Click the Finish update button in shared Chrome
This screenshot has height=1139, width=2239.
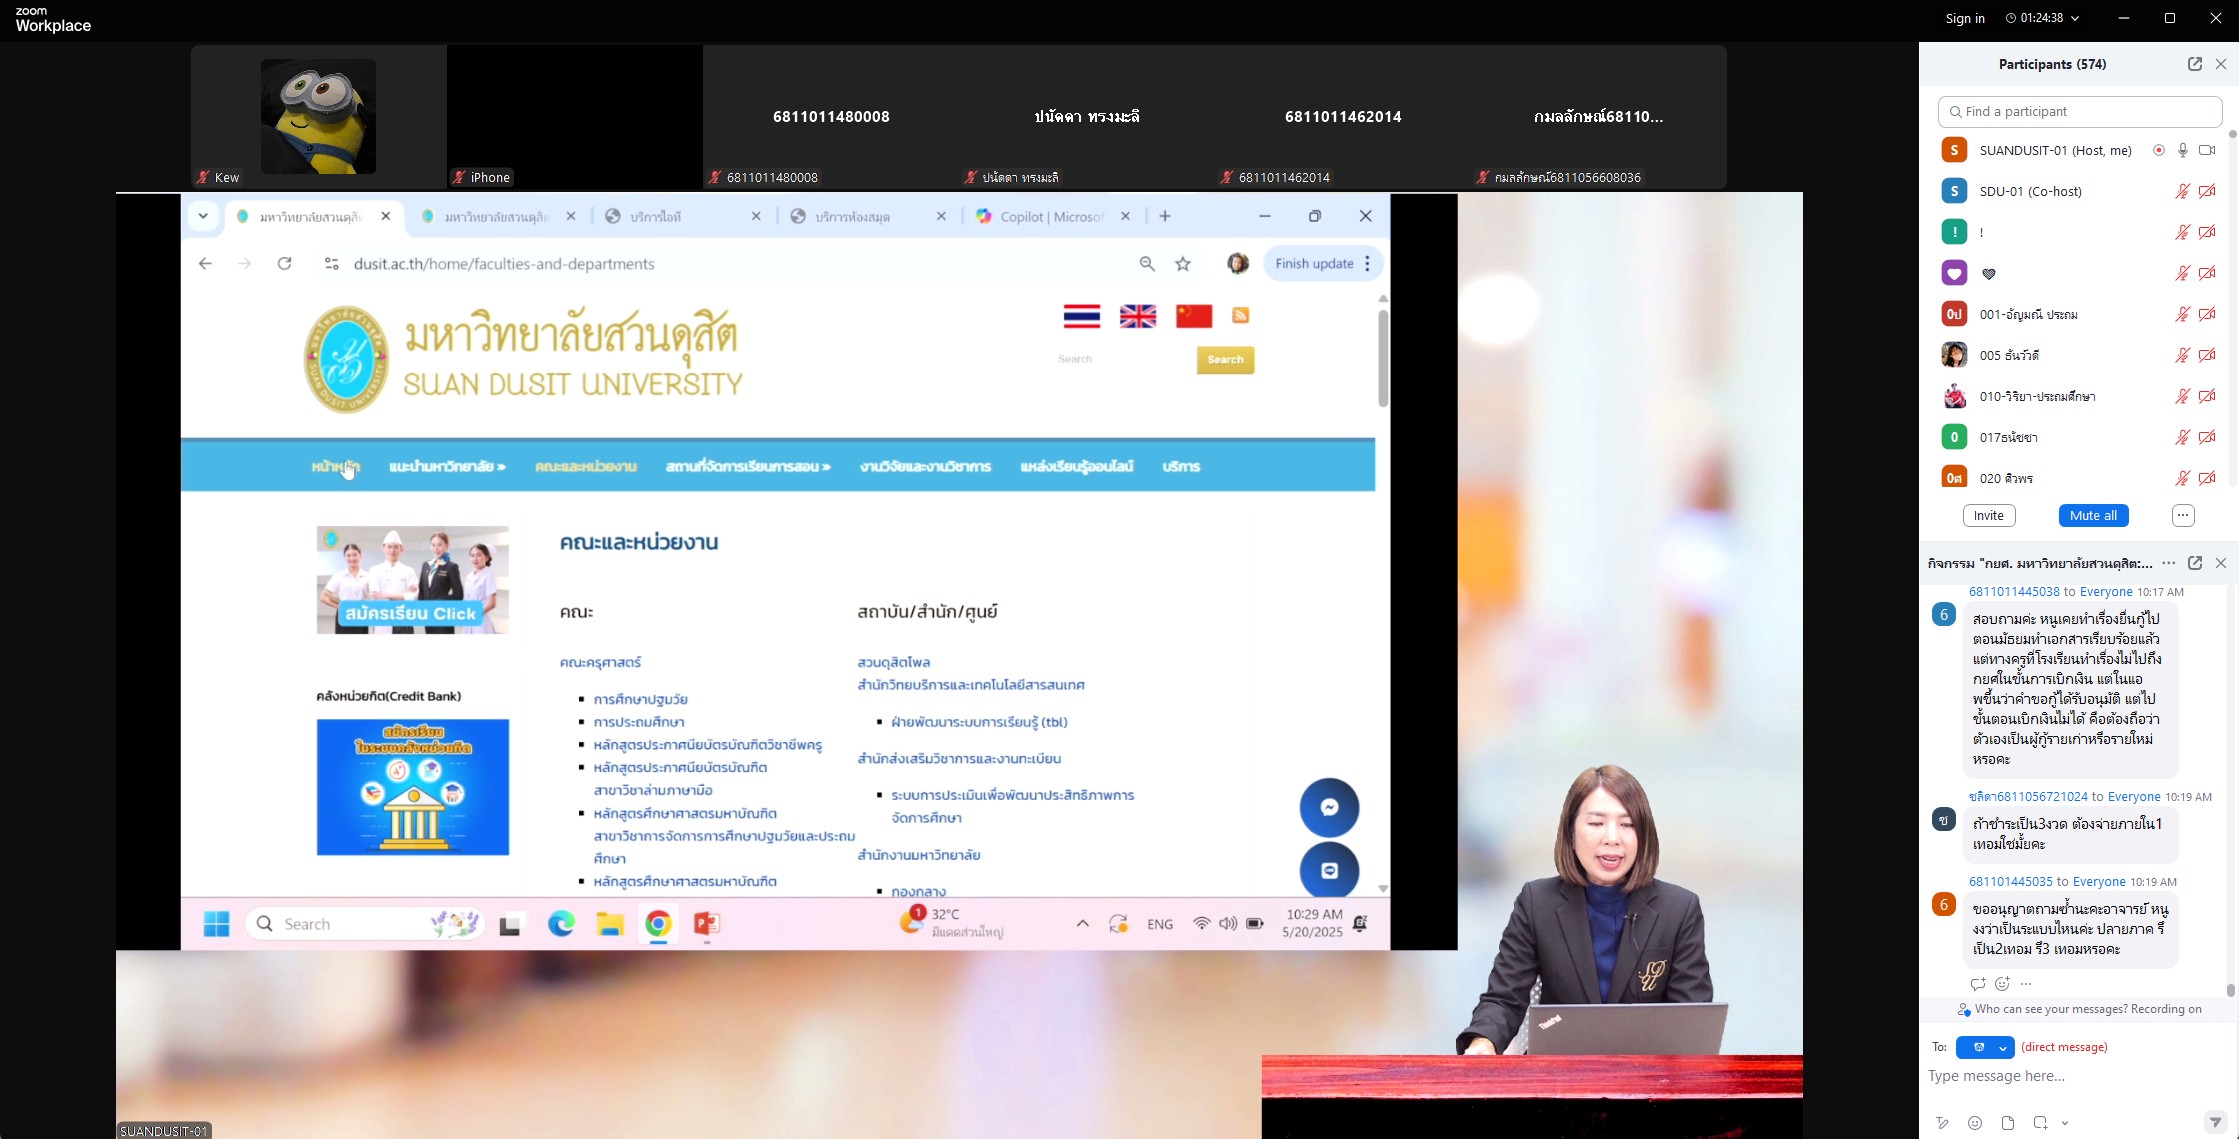point(1314,264)
